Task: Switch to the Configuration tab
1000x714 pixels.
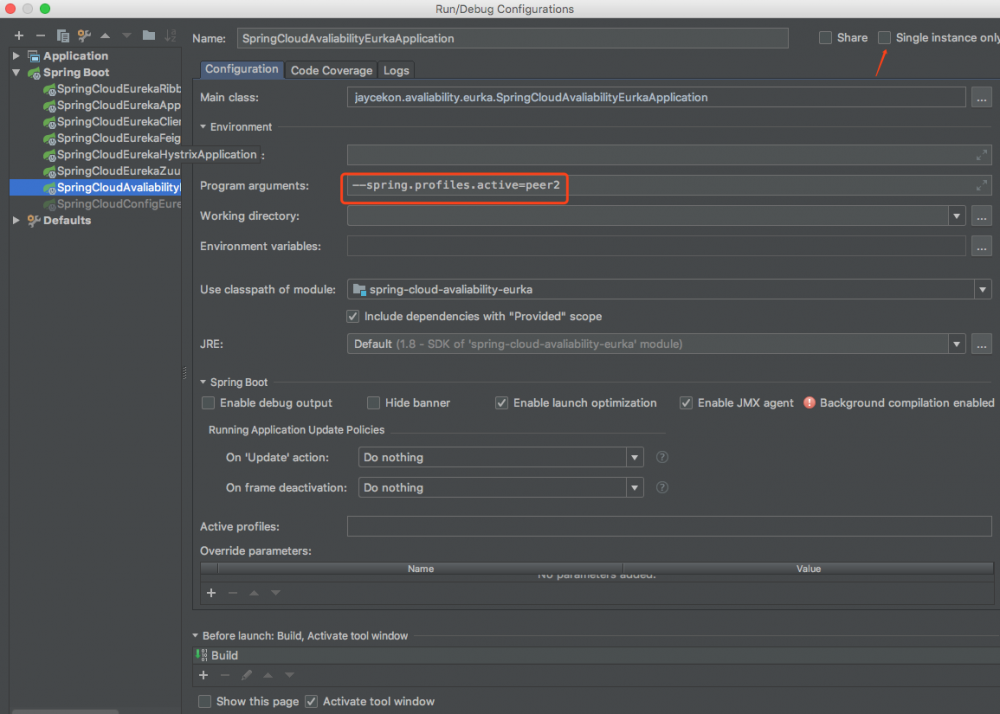Action: pos(242,69)
